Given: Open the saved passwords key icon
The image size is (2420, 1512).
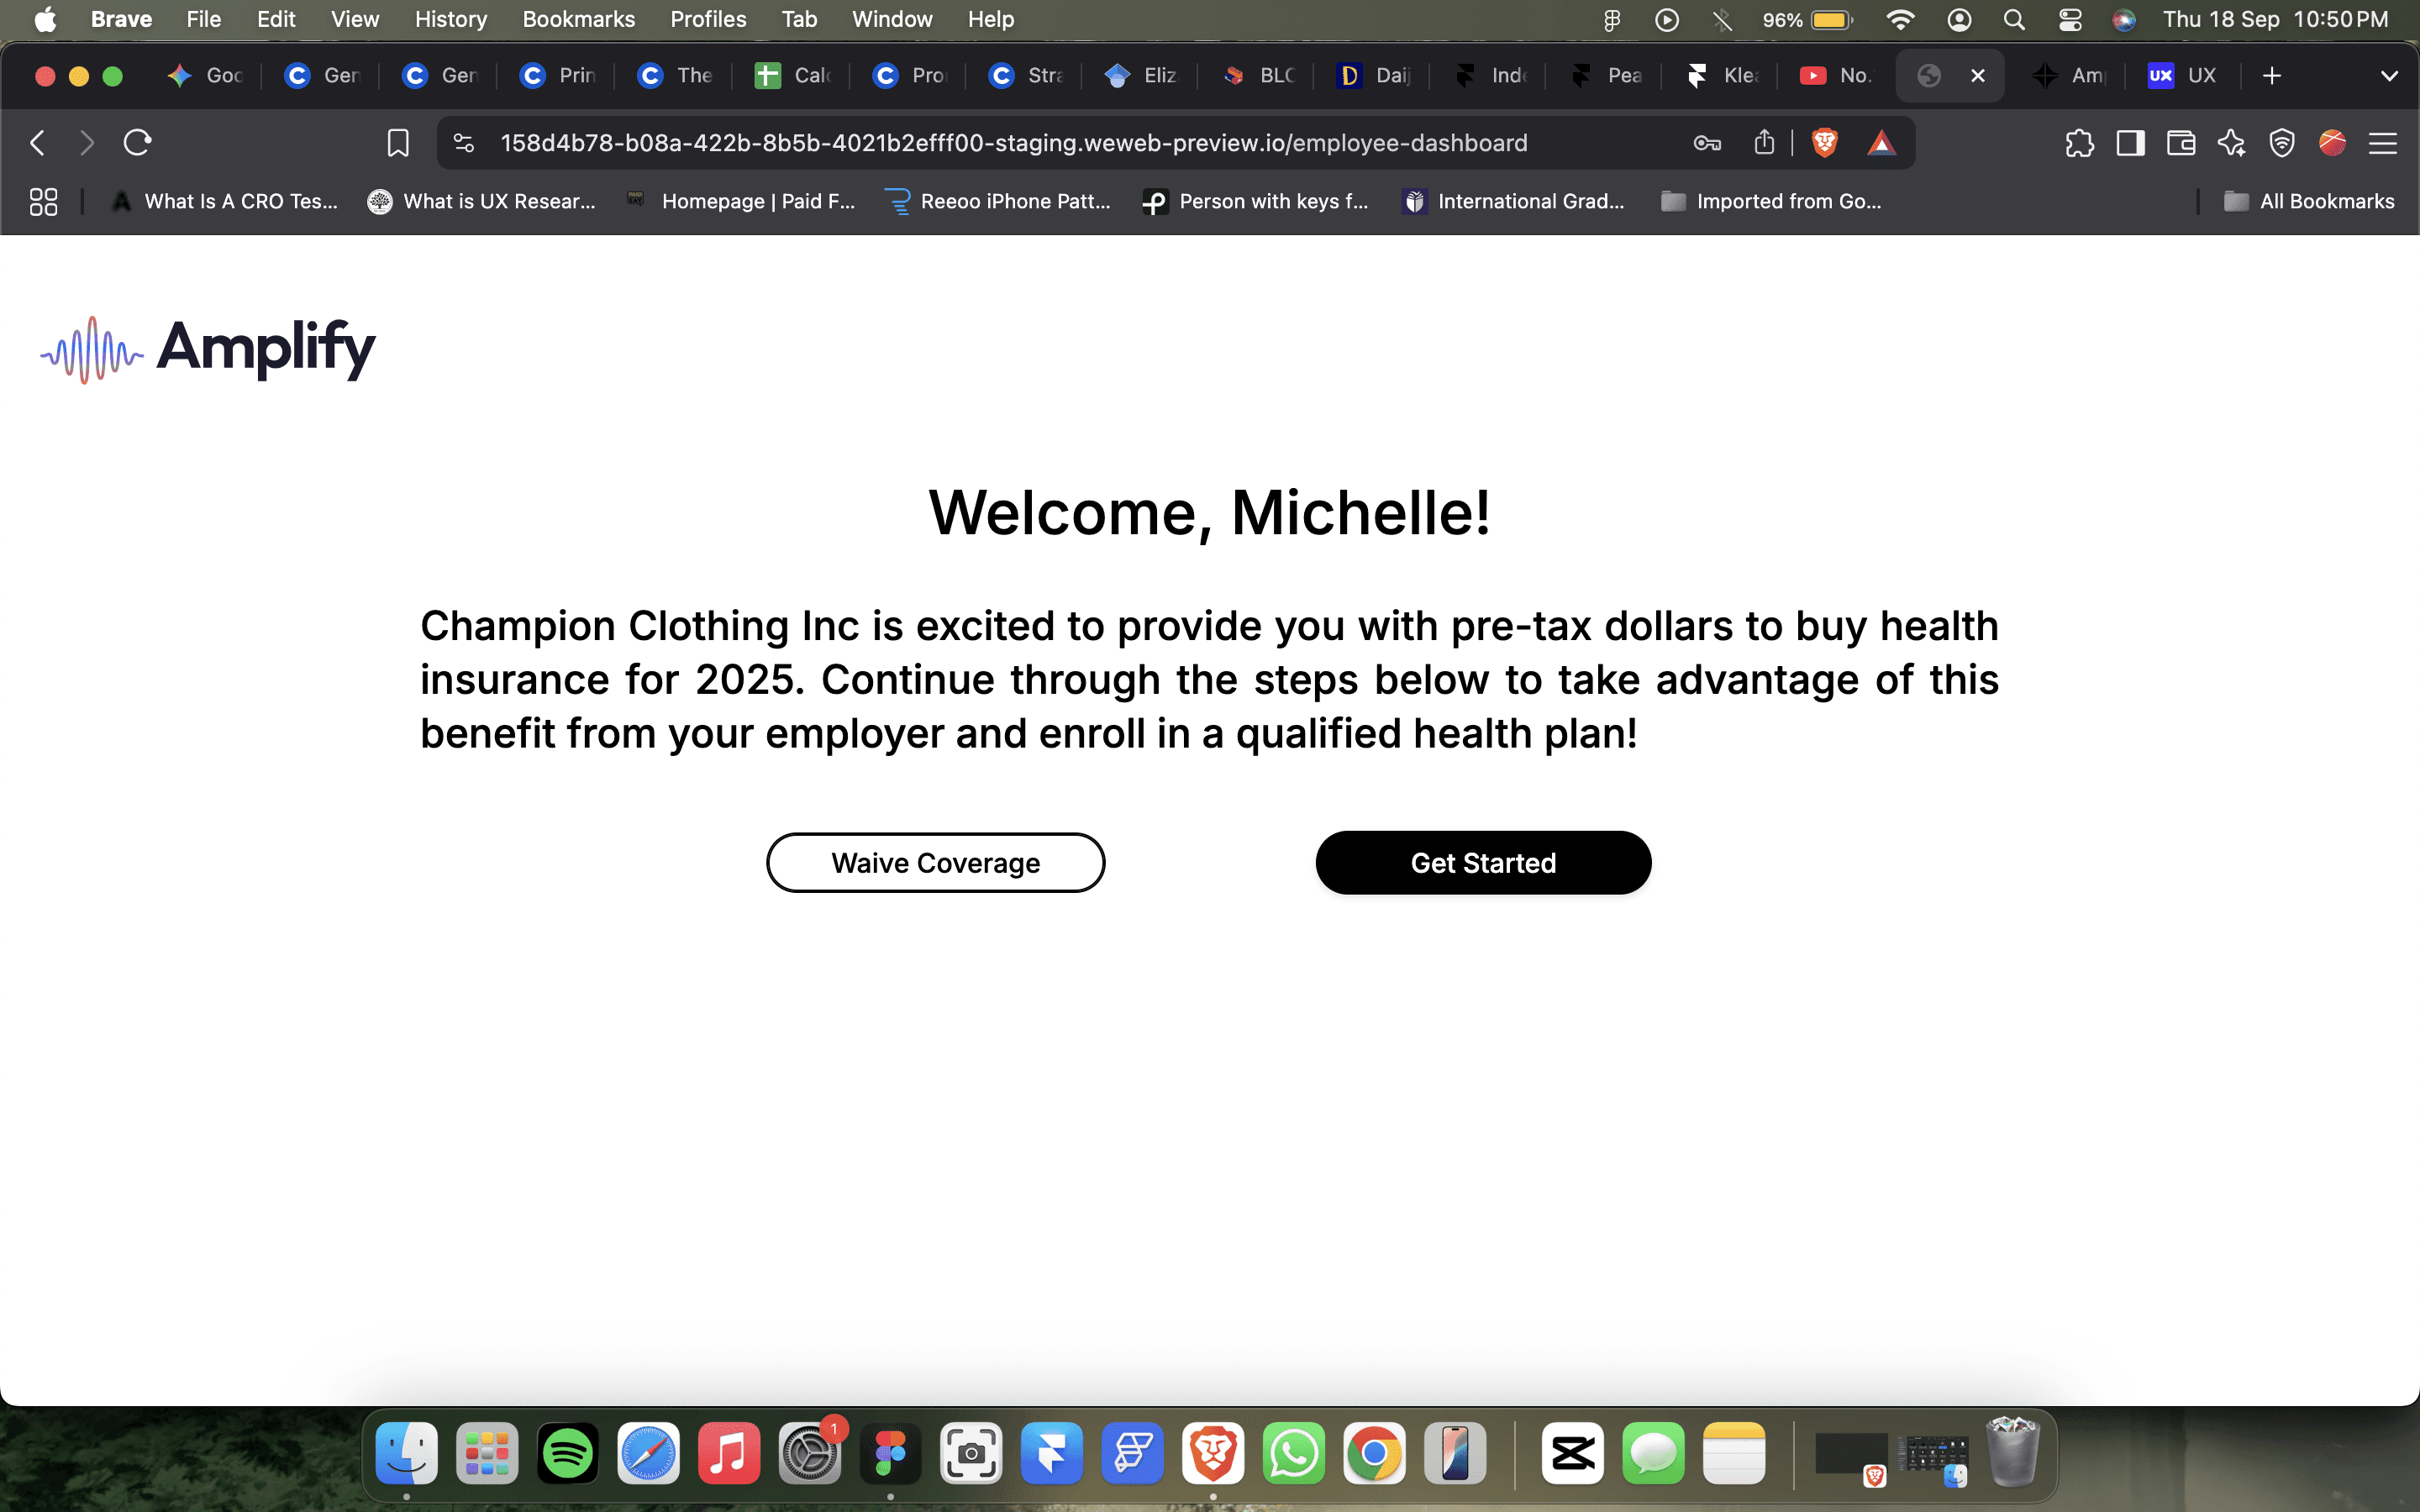Looking at the screenshot, I should [1707, 143].
